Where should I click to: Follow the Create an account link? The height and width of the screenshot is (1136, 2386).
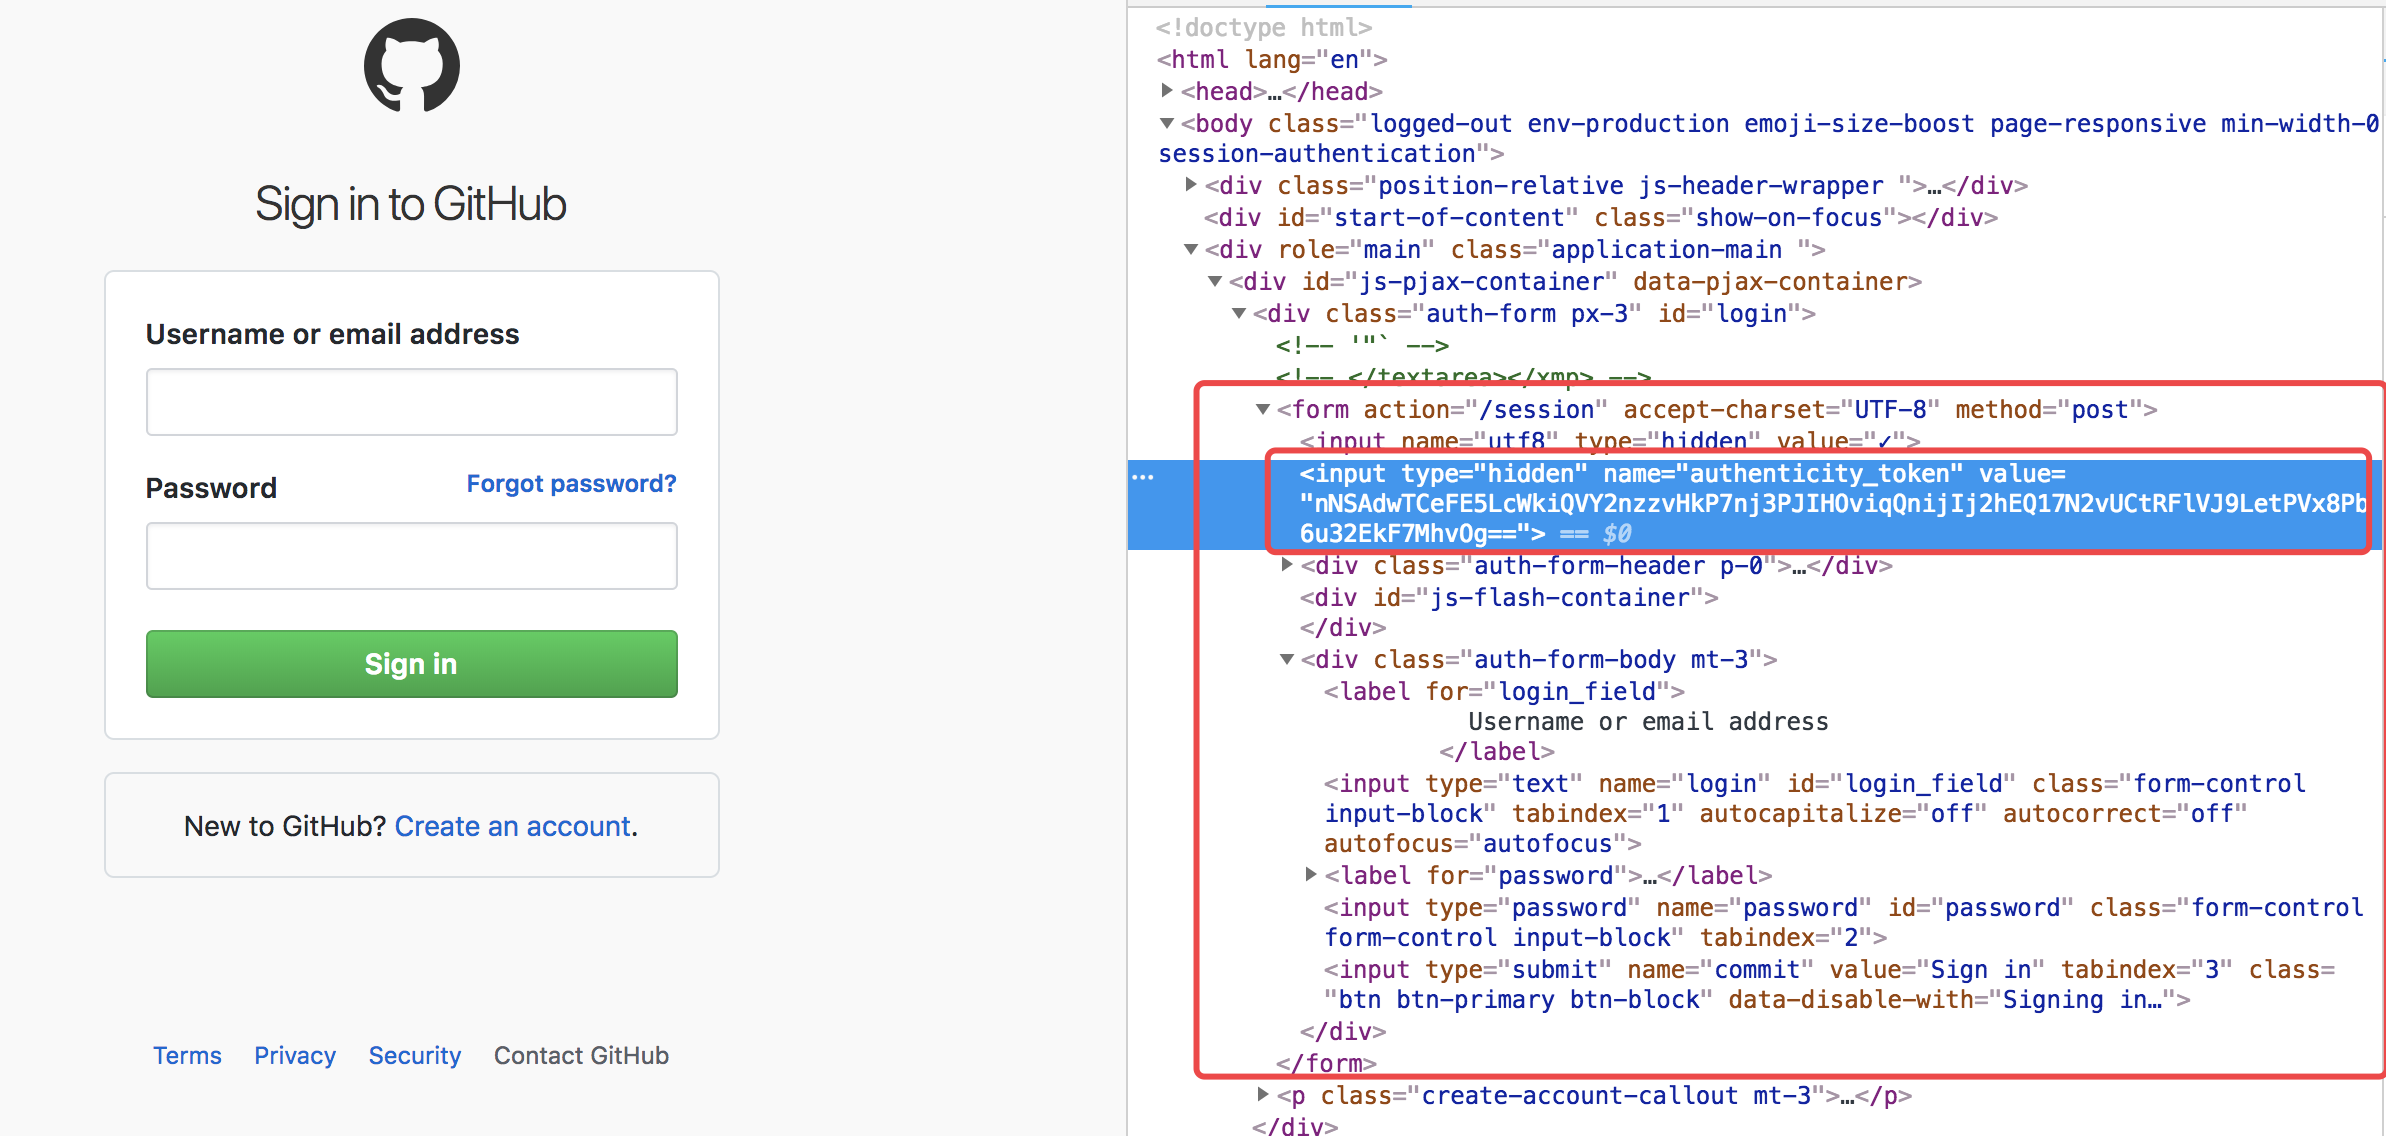click(513, 826)
